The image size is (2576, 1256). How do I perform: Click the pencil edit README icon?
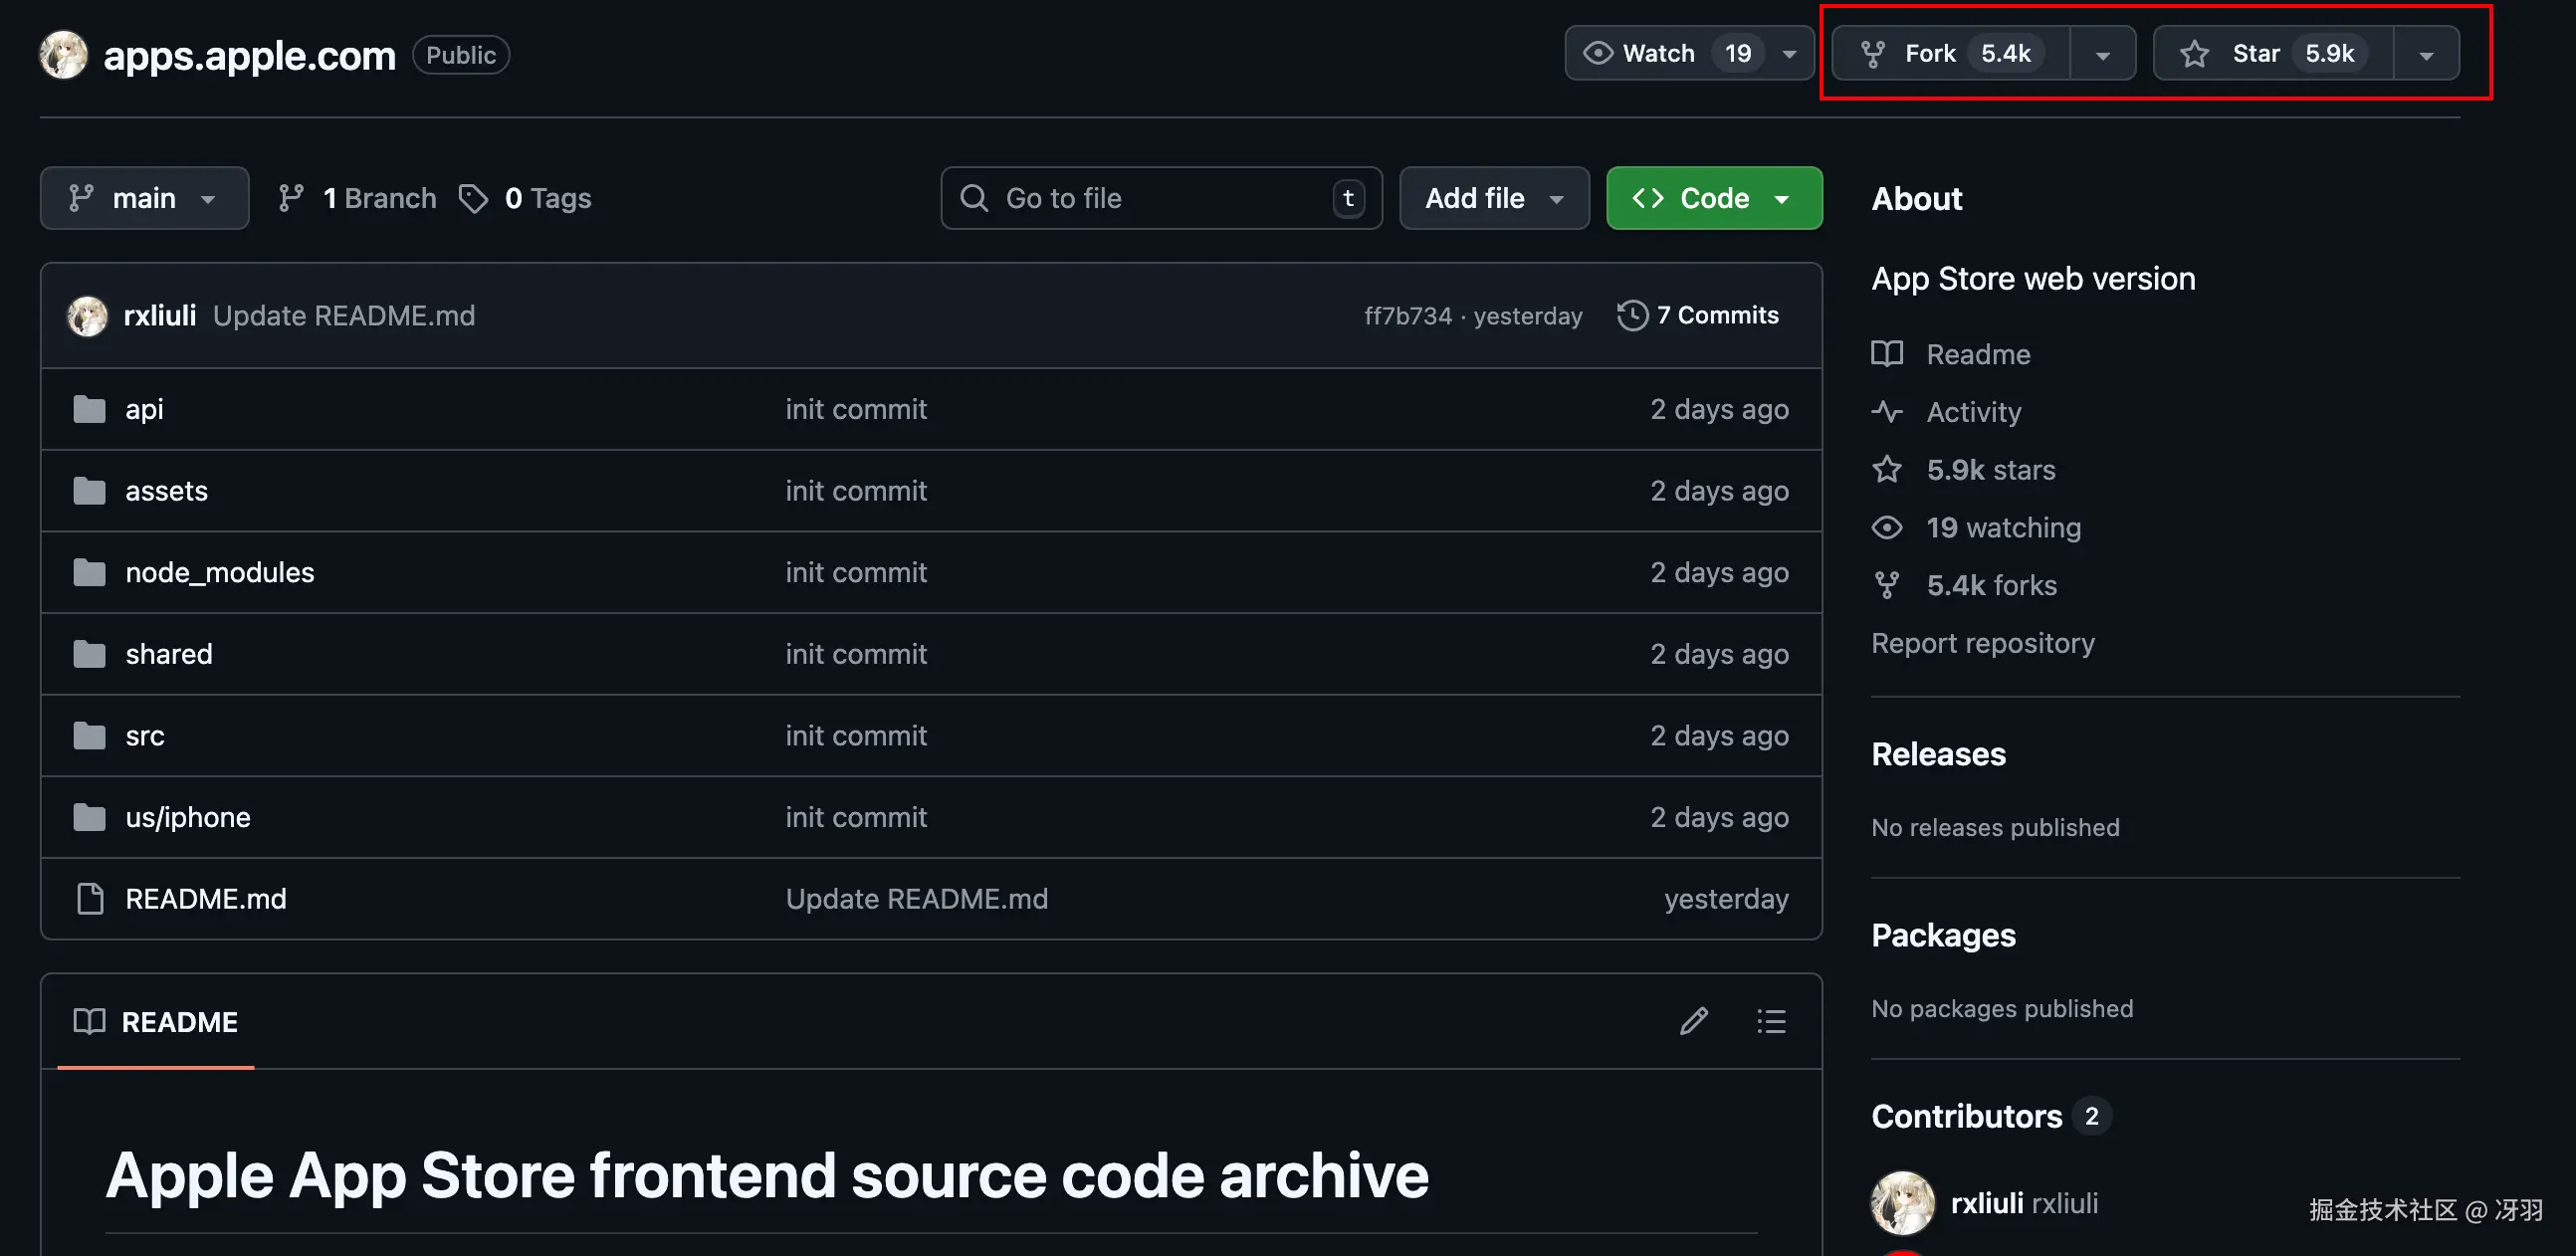(x=1693, y=1021)
